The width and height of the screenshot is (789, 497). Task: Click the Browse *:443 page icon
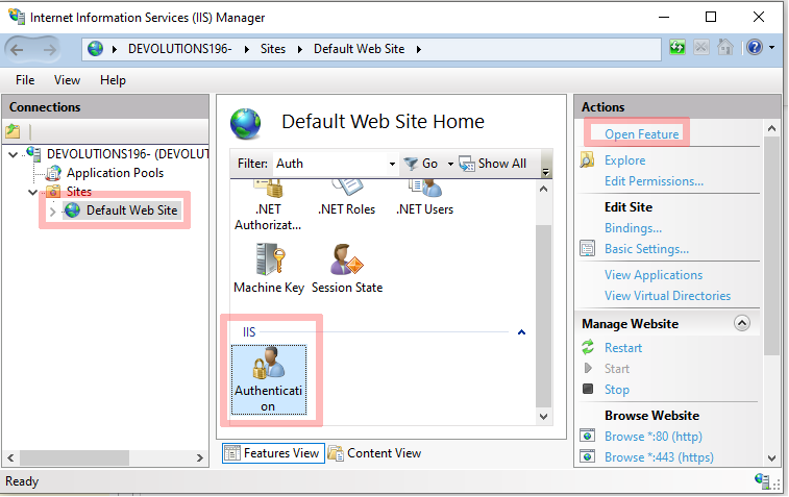[x=587, y=457]
